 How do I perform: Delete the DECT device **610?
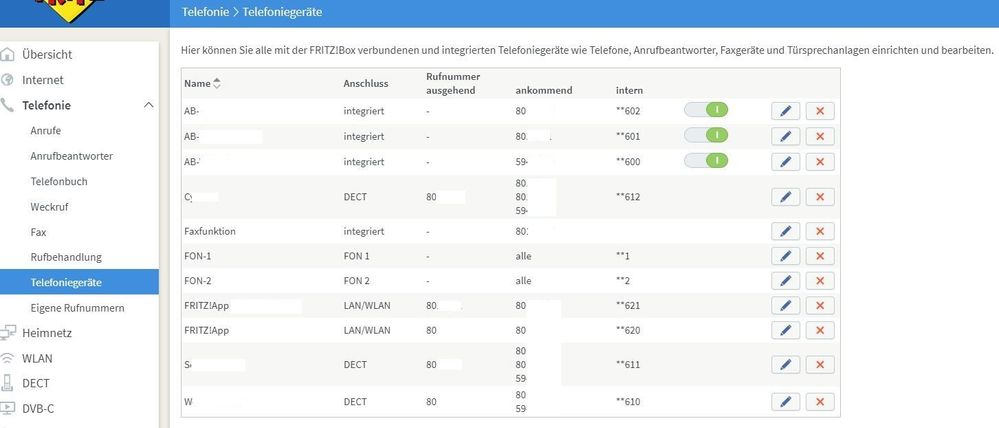click(x=819, y=402)
